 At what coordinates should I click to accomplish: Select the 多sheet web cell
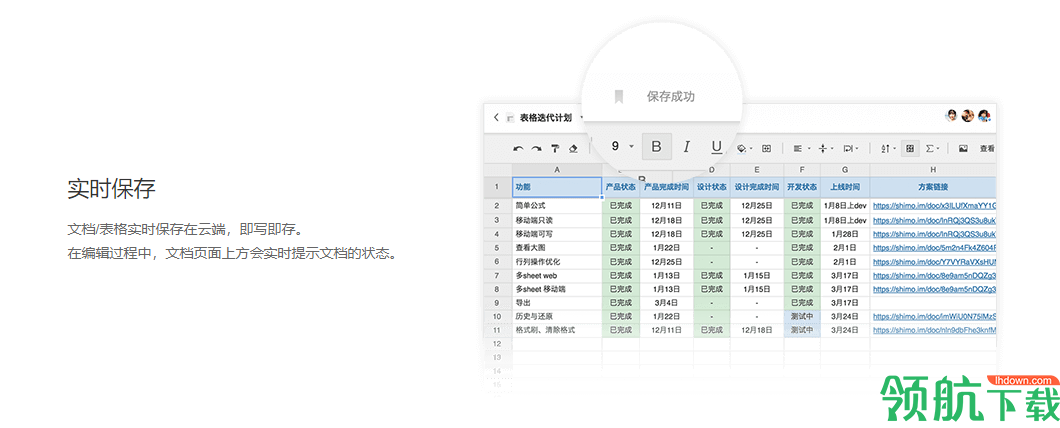pos(557,275)
